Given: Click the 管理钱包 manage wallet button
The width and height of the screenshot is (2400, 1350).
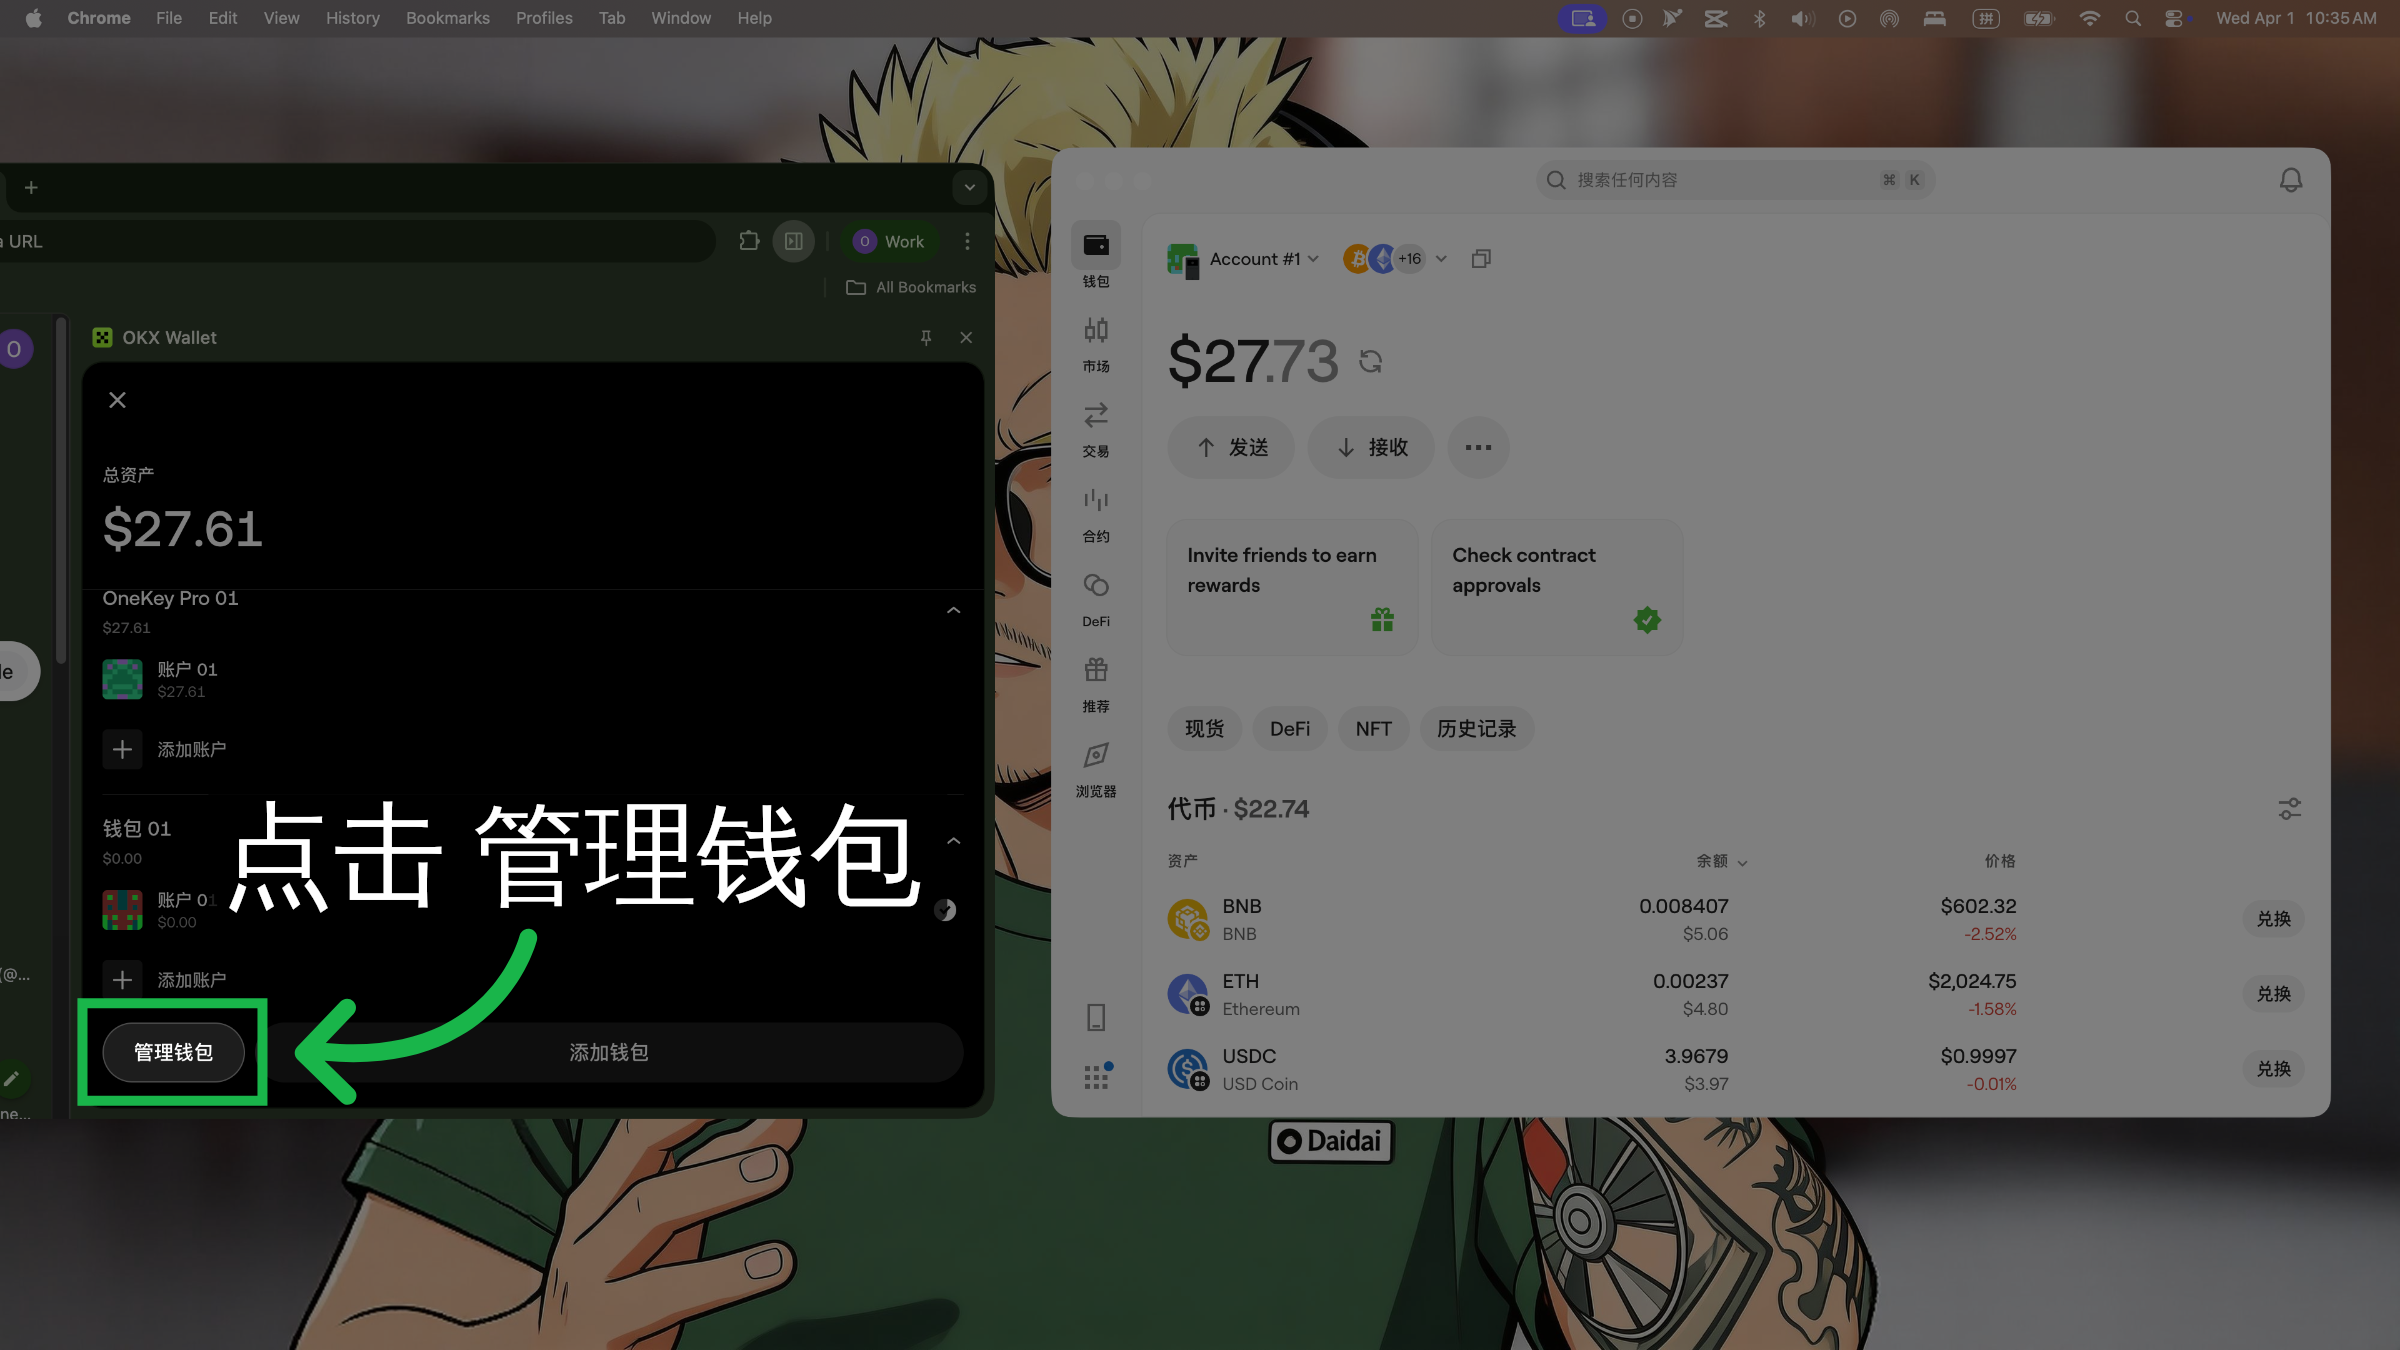Looking at the screenshot, I should [x=173, y=1052].
